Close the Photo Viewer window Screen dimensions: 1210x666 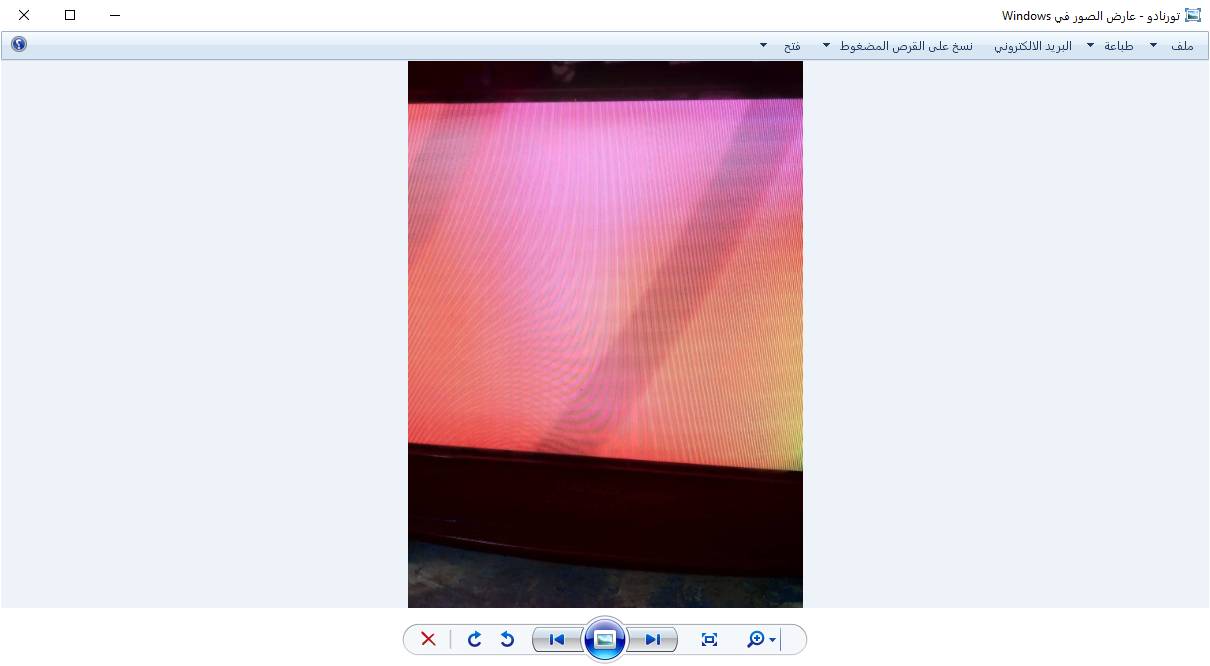coord(24,15)
